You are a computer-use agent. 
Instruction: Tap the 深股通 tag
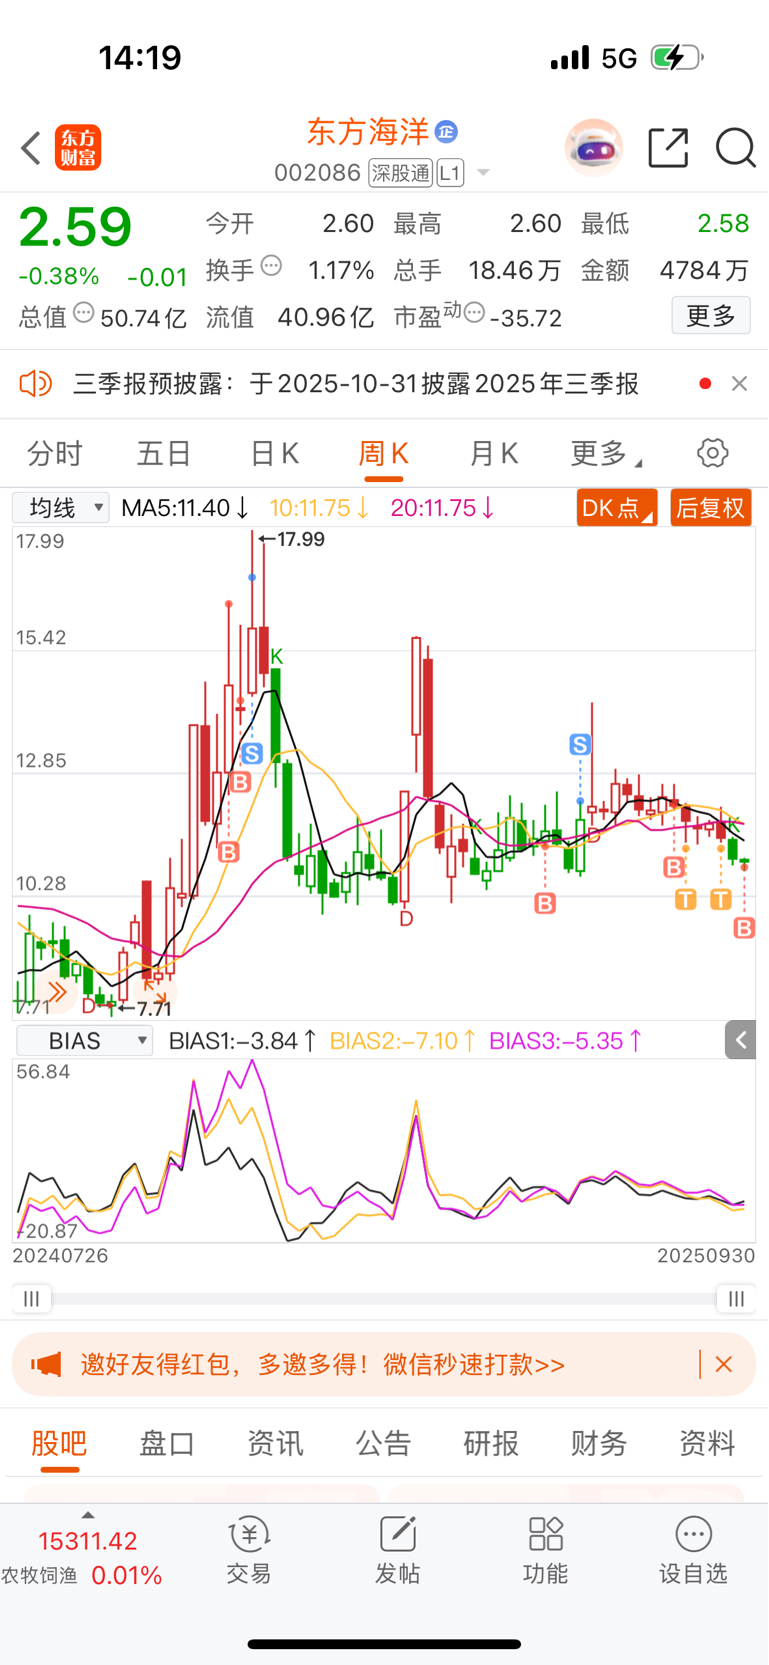(x=400, y=173)
